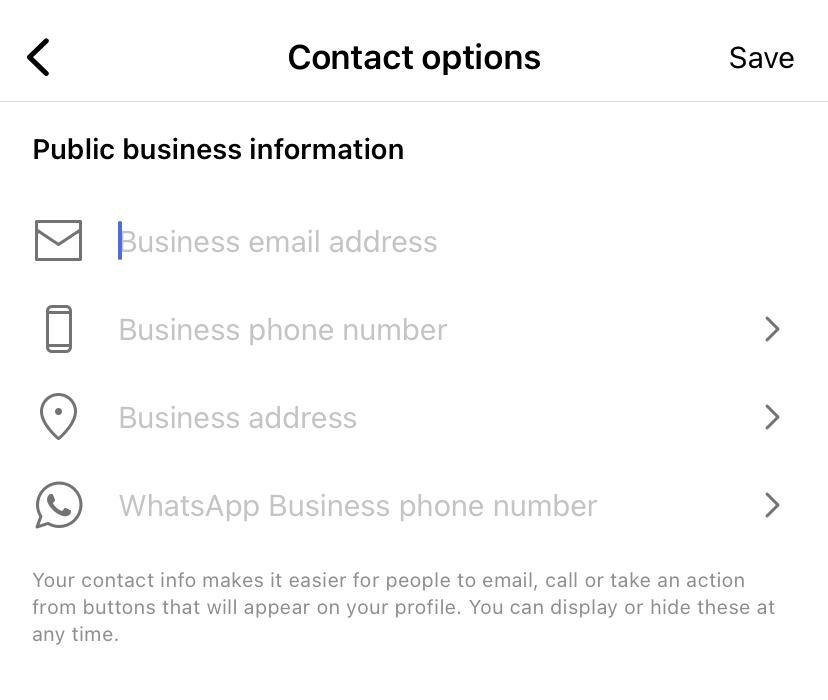828x700 pixels.
Task: Tap the location pin icon
Action: pos(58,416)
